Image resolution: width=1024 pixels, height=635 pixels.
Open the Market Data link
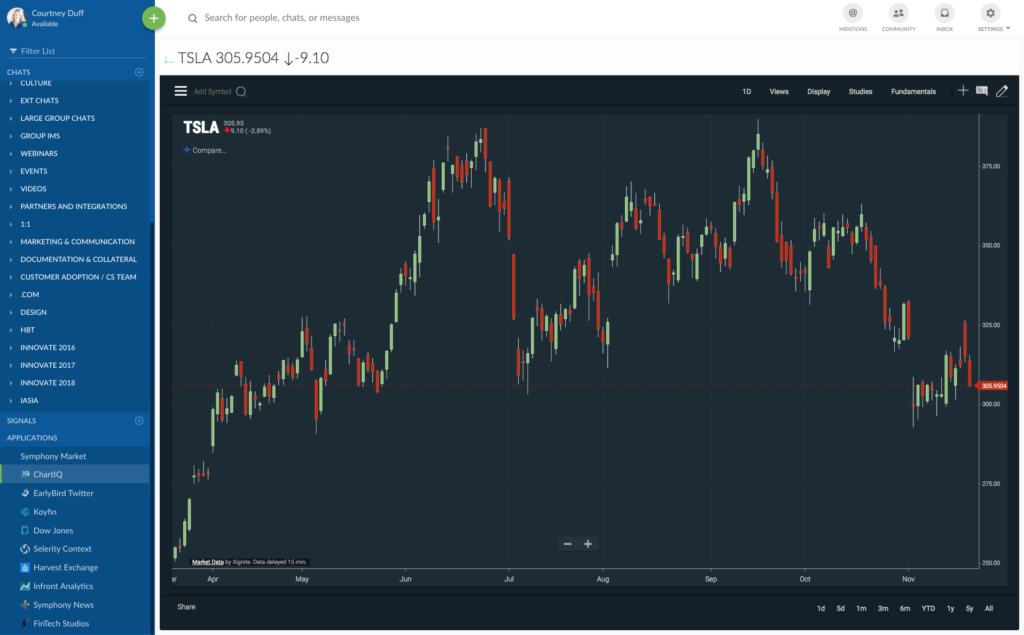[208, 562]
